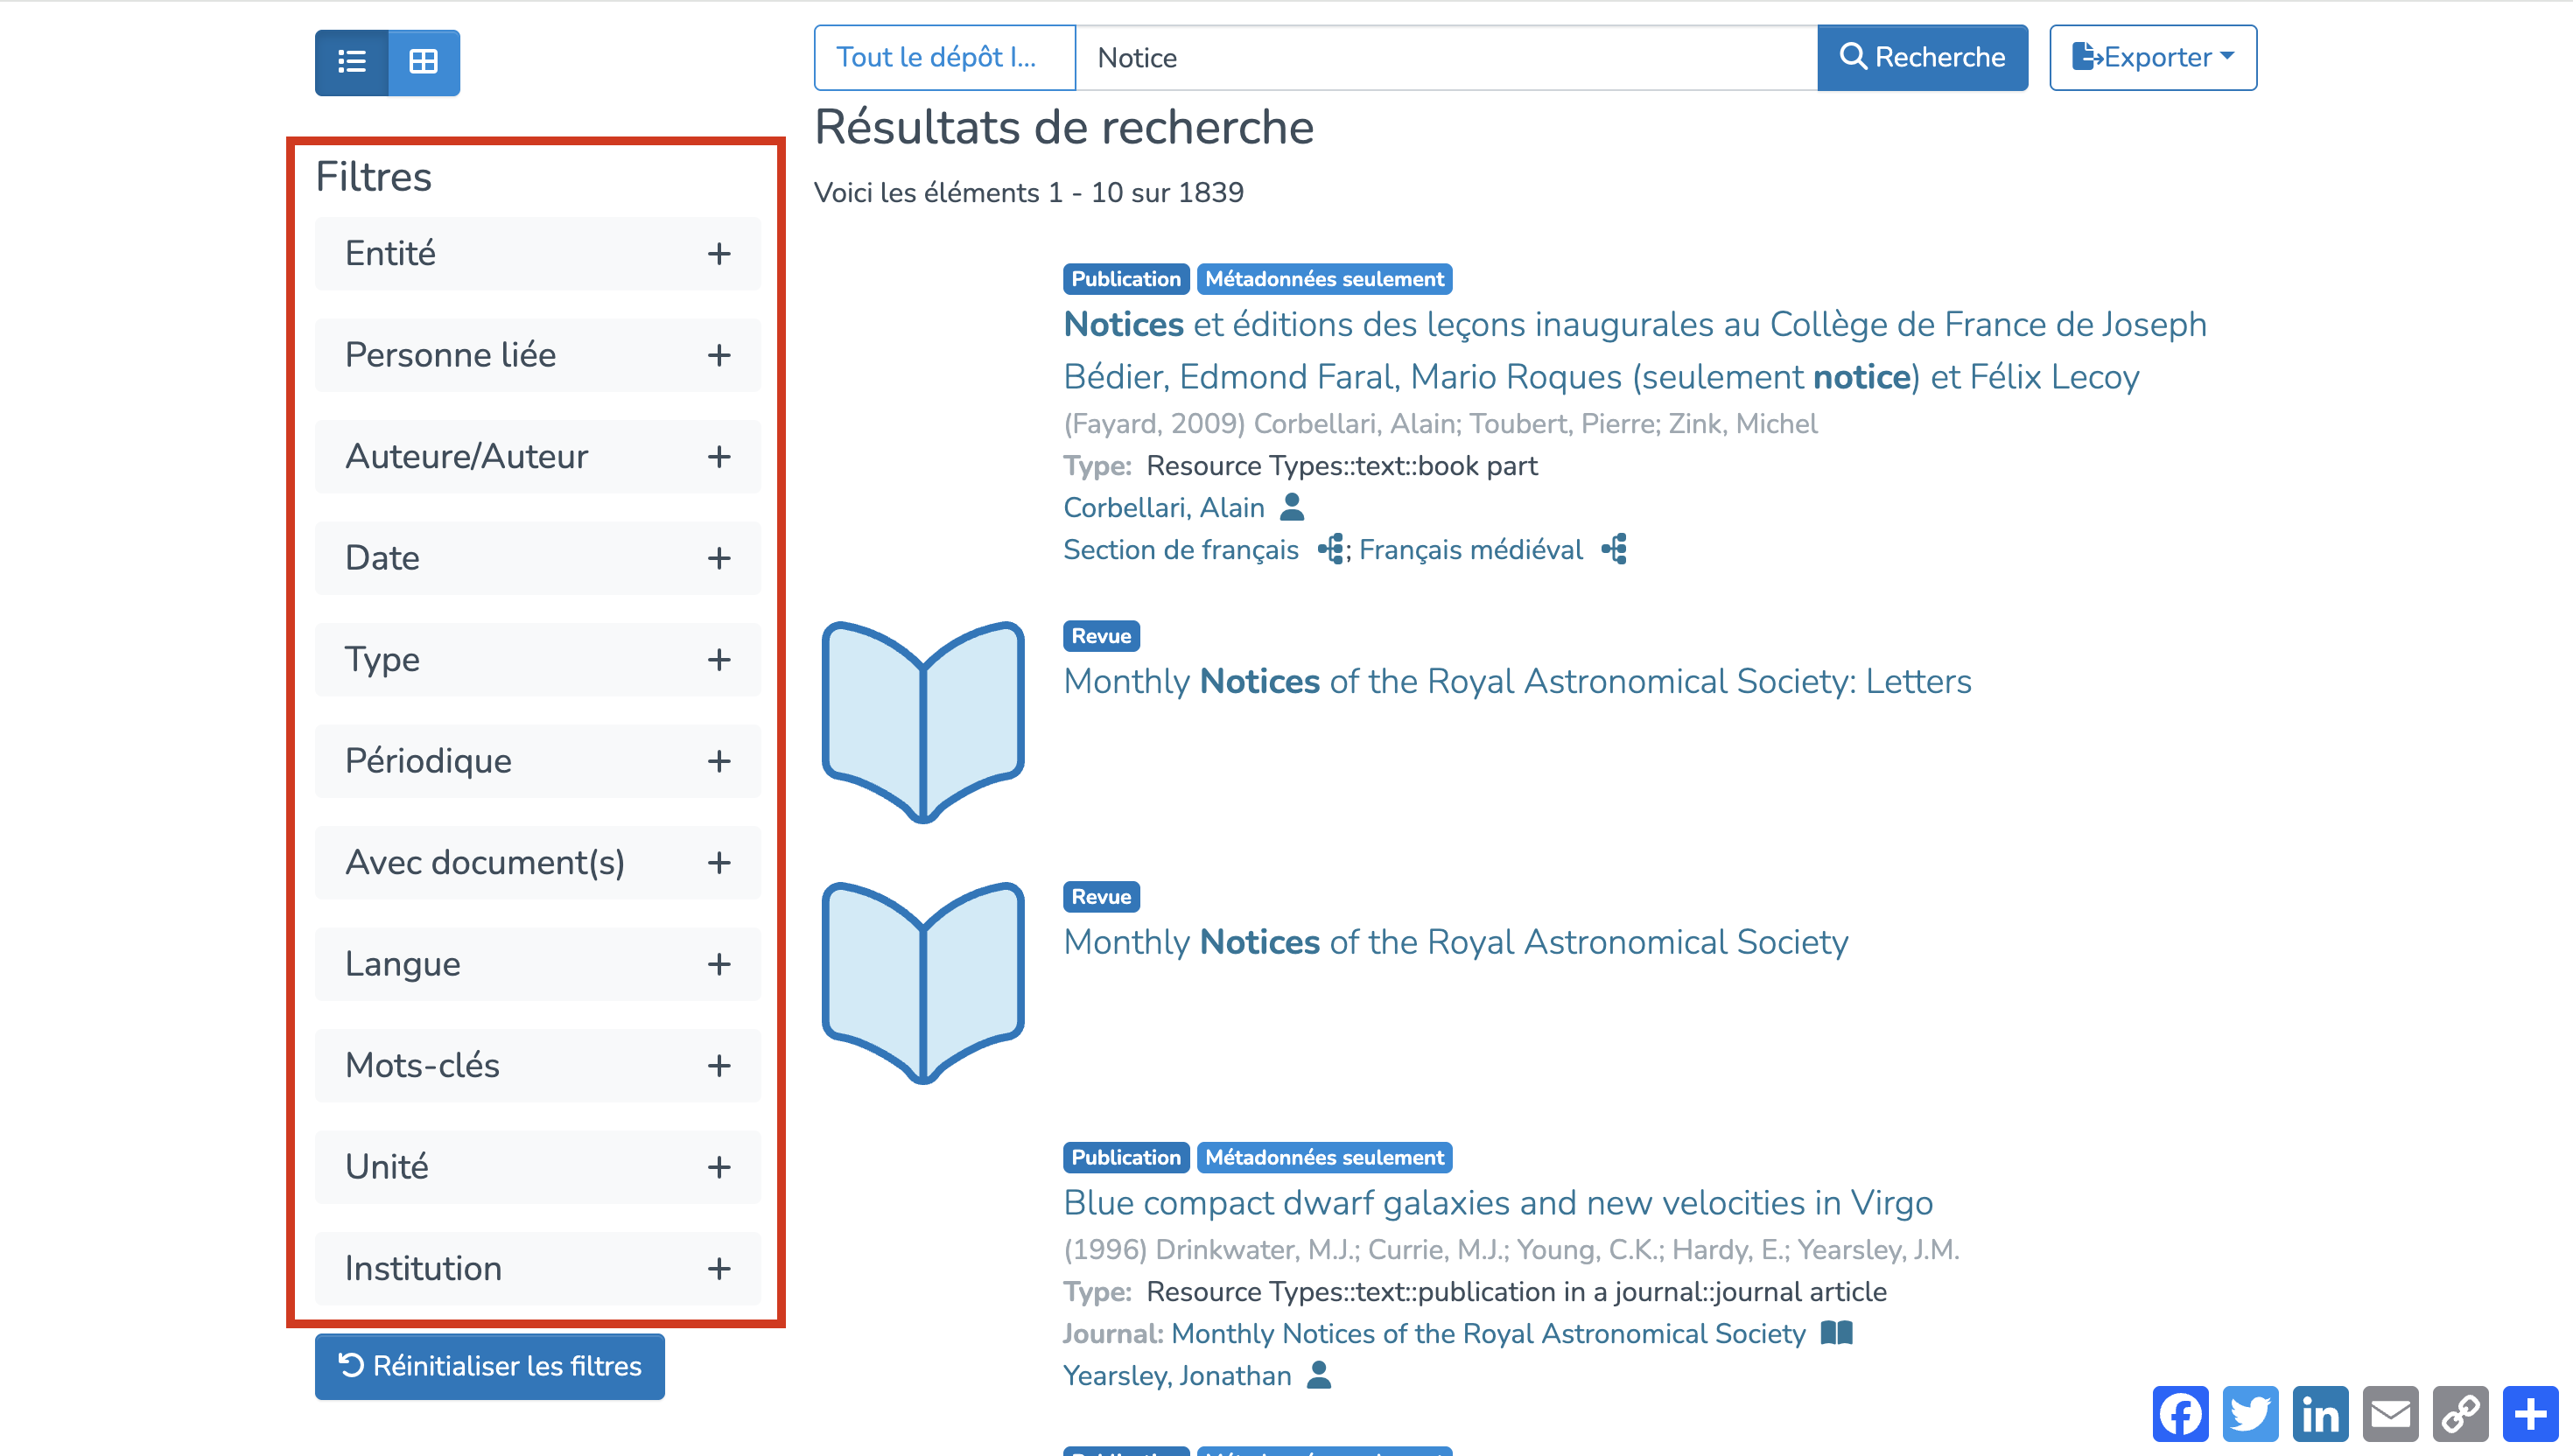Share this page on Twitter
The image size is (2573, 1456).
2250,1414
